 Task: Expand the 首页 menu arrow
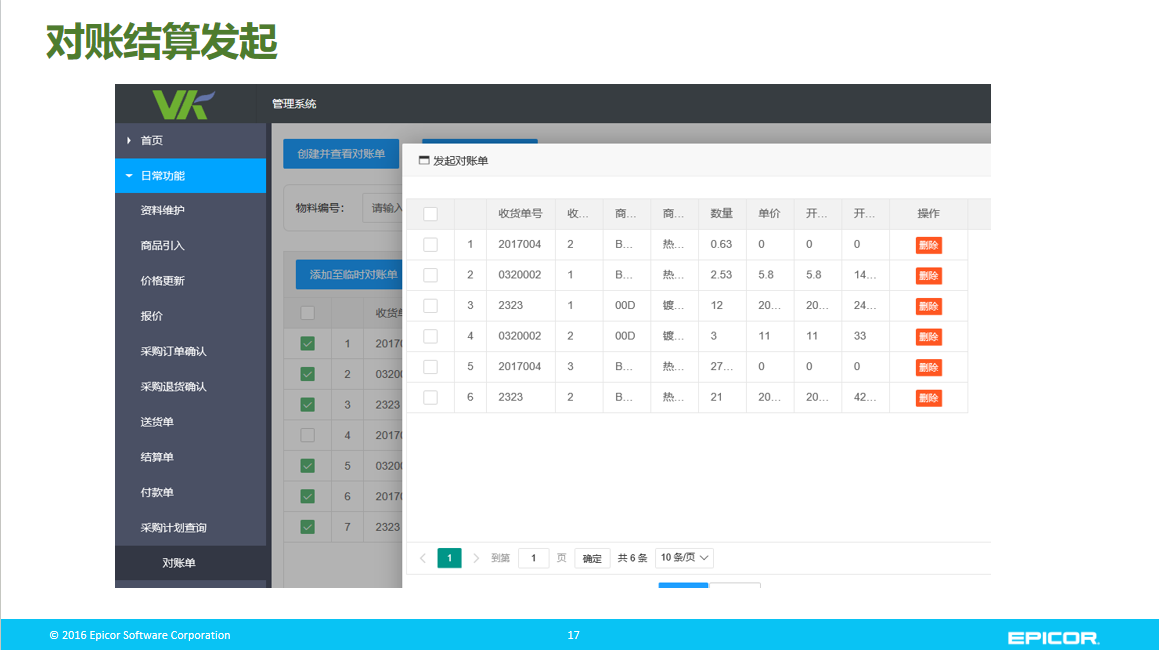(129, 141)
